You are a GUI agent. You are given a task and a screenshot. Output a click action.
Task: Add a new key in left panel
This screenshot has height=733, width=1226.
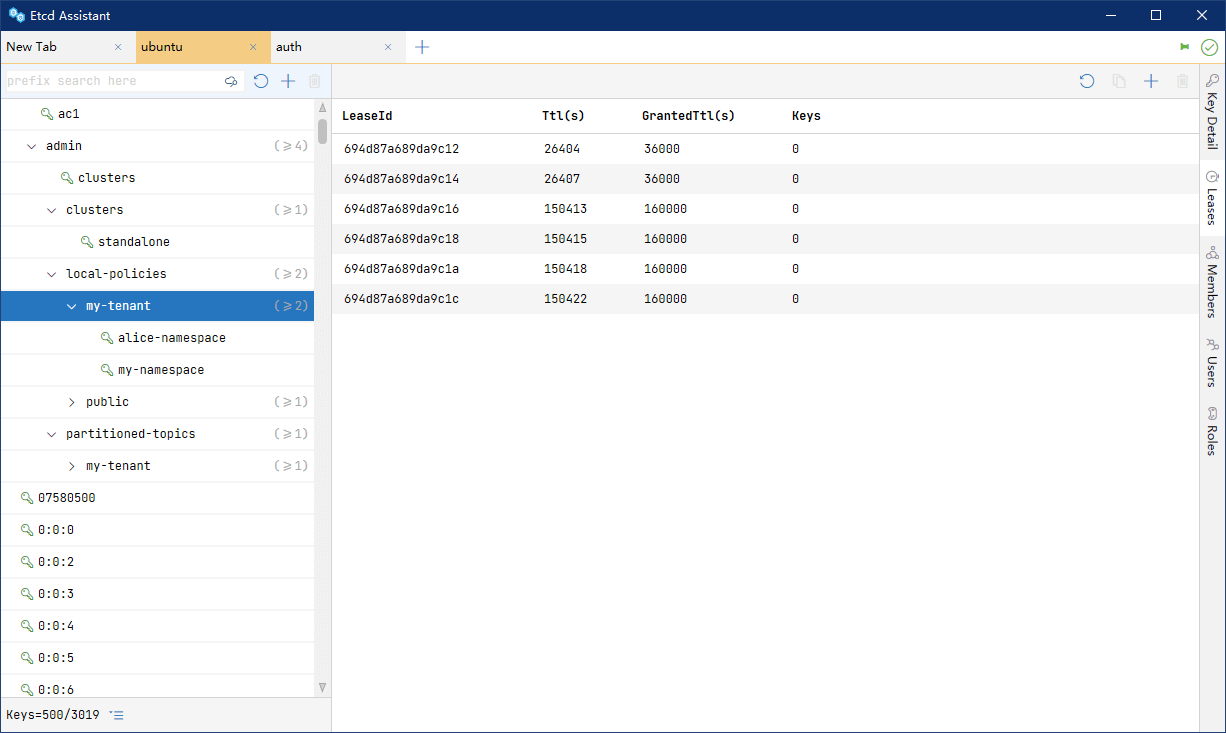[x=288, y=81]
